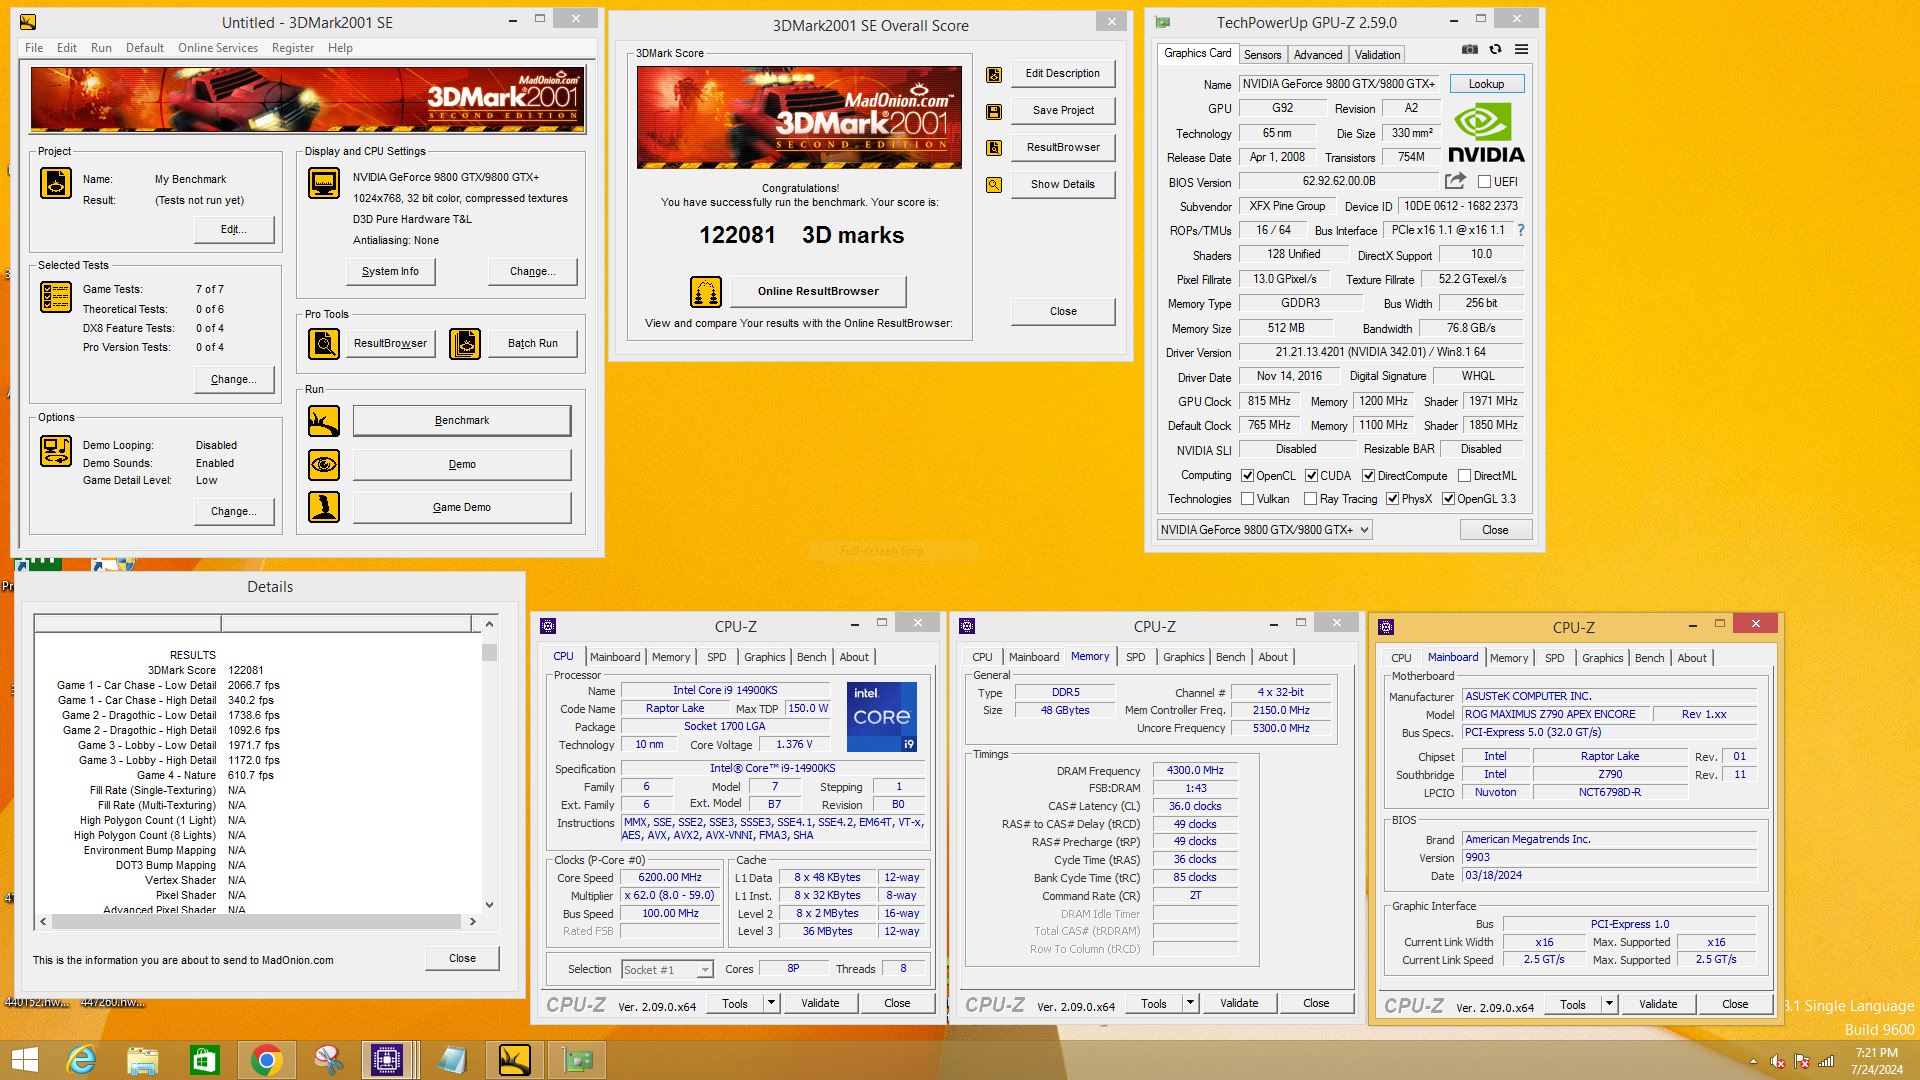This screenshot has width=1920, height=1080.
Task: Click the volume icon in system tray
Action: click(1777, 1062)
